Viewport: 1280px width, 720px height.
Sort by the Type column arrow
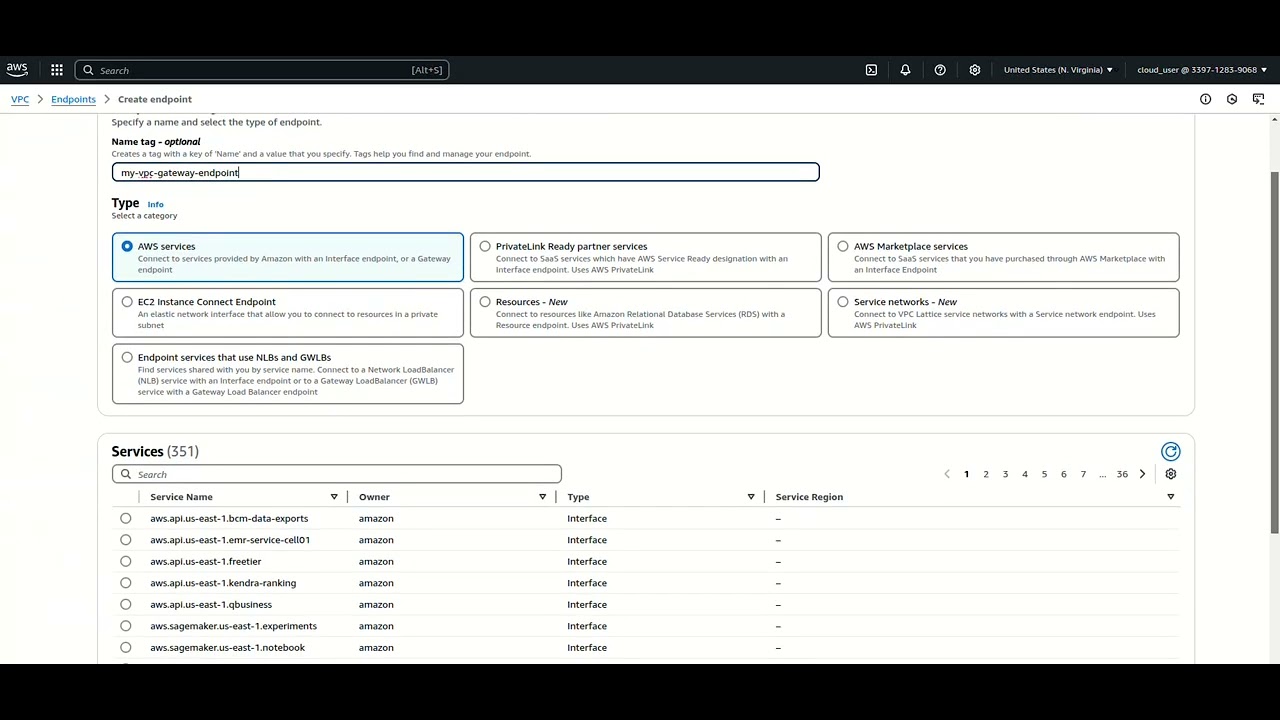tap(751, 497)
